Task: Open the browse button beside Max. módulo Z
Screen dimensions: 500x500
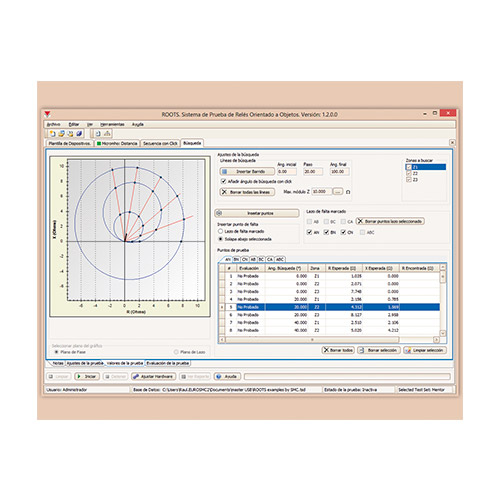Action: (338, 192)
